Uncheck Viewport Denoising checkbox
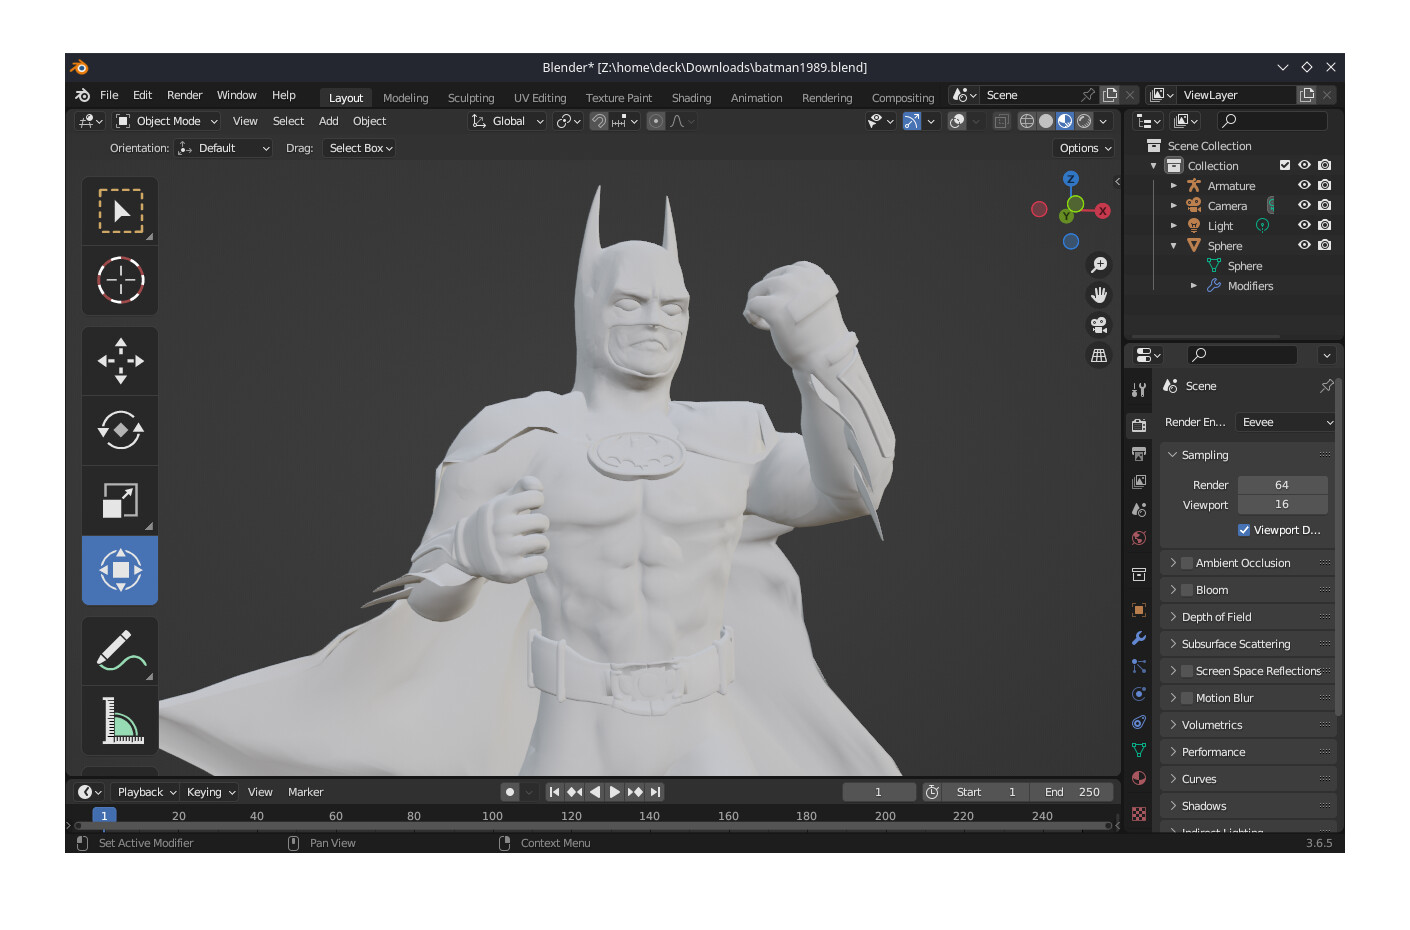This screenshot has height=930, width=1410. pos(1244,530)
